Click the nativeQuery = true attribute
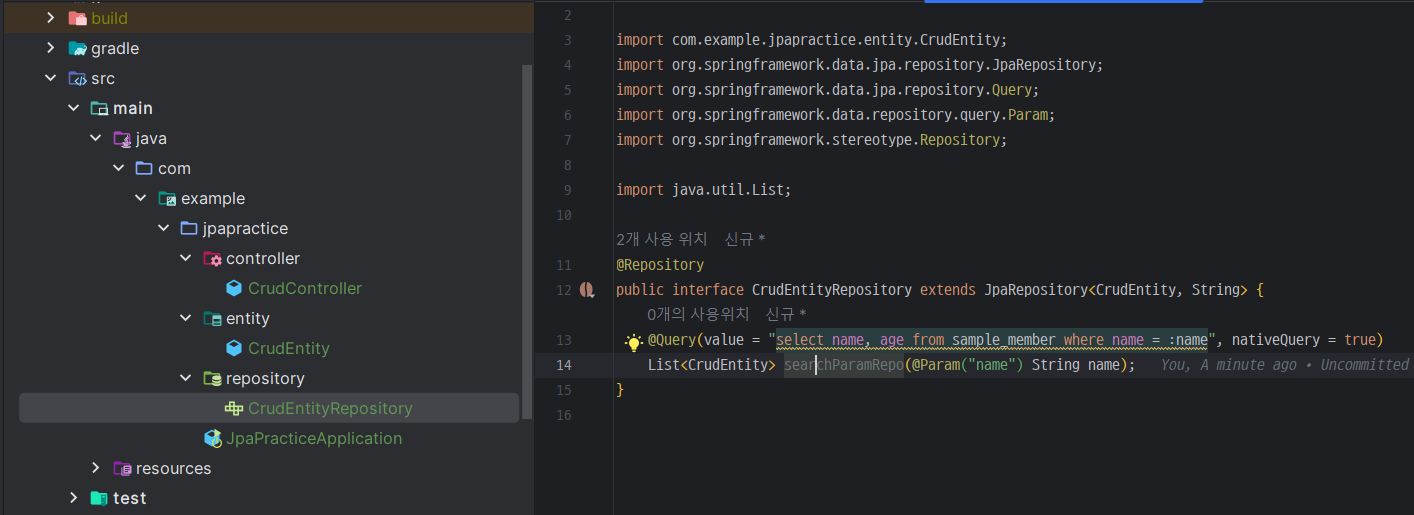The image size is (1414, 515). tap(1303, 340)
